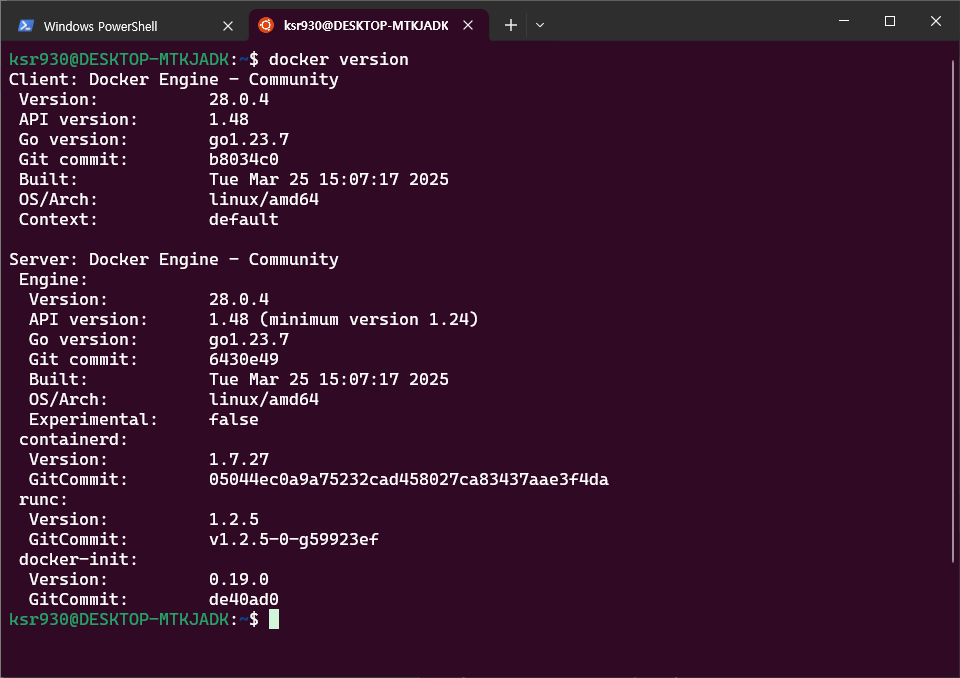Click the typed 'docker version' command

click(339, 59)
